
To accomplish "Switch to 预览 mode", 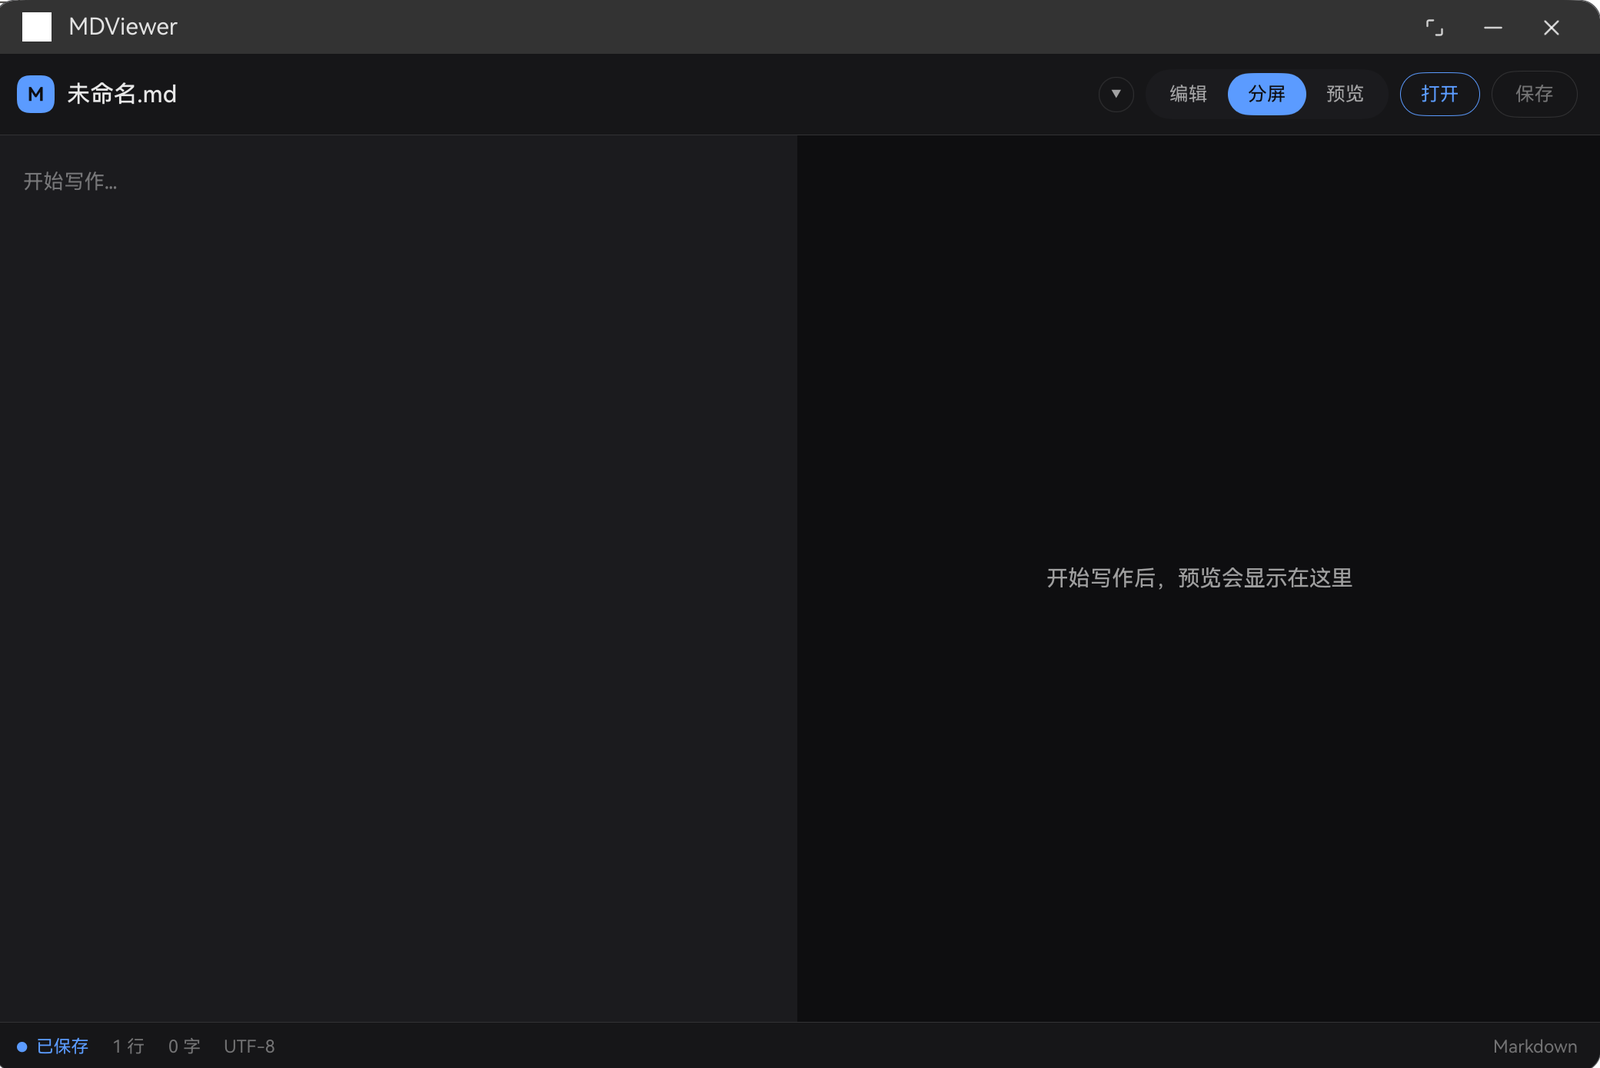I will pyautogui.click(x=1345, y=94).
